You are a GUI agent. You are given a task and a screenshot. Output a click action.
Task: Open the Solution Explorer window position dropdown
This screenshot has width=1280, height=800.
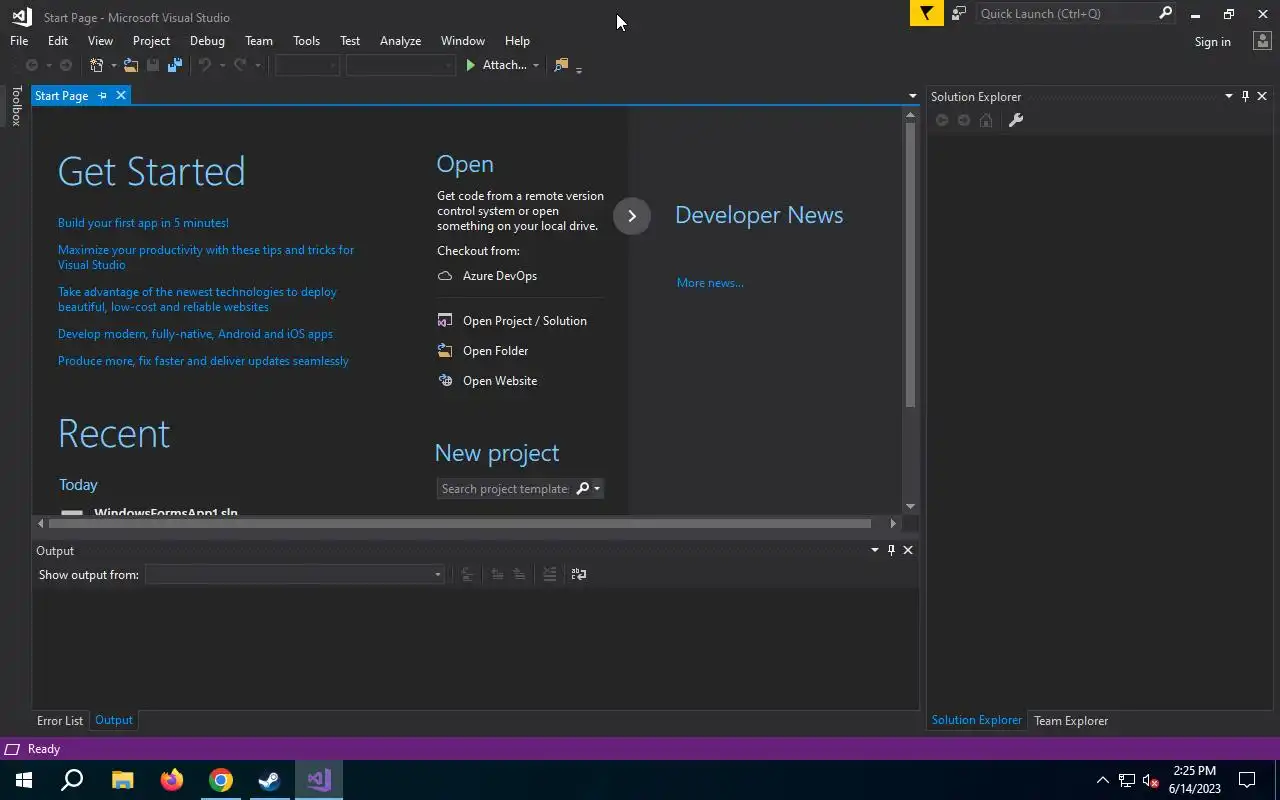point(1229,96)
